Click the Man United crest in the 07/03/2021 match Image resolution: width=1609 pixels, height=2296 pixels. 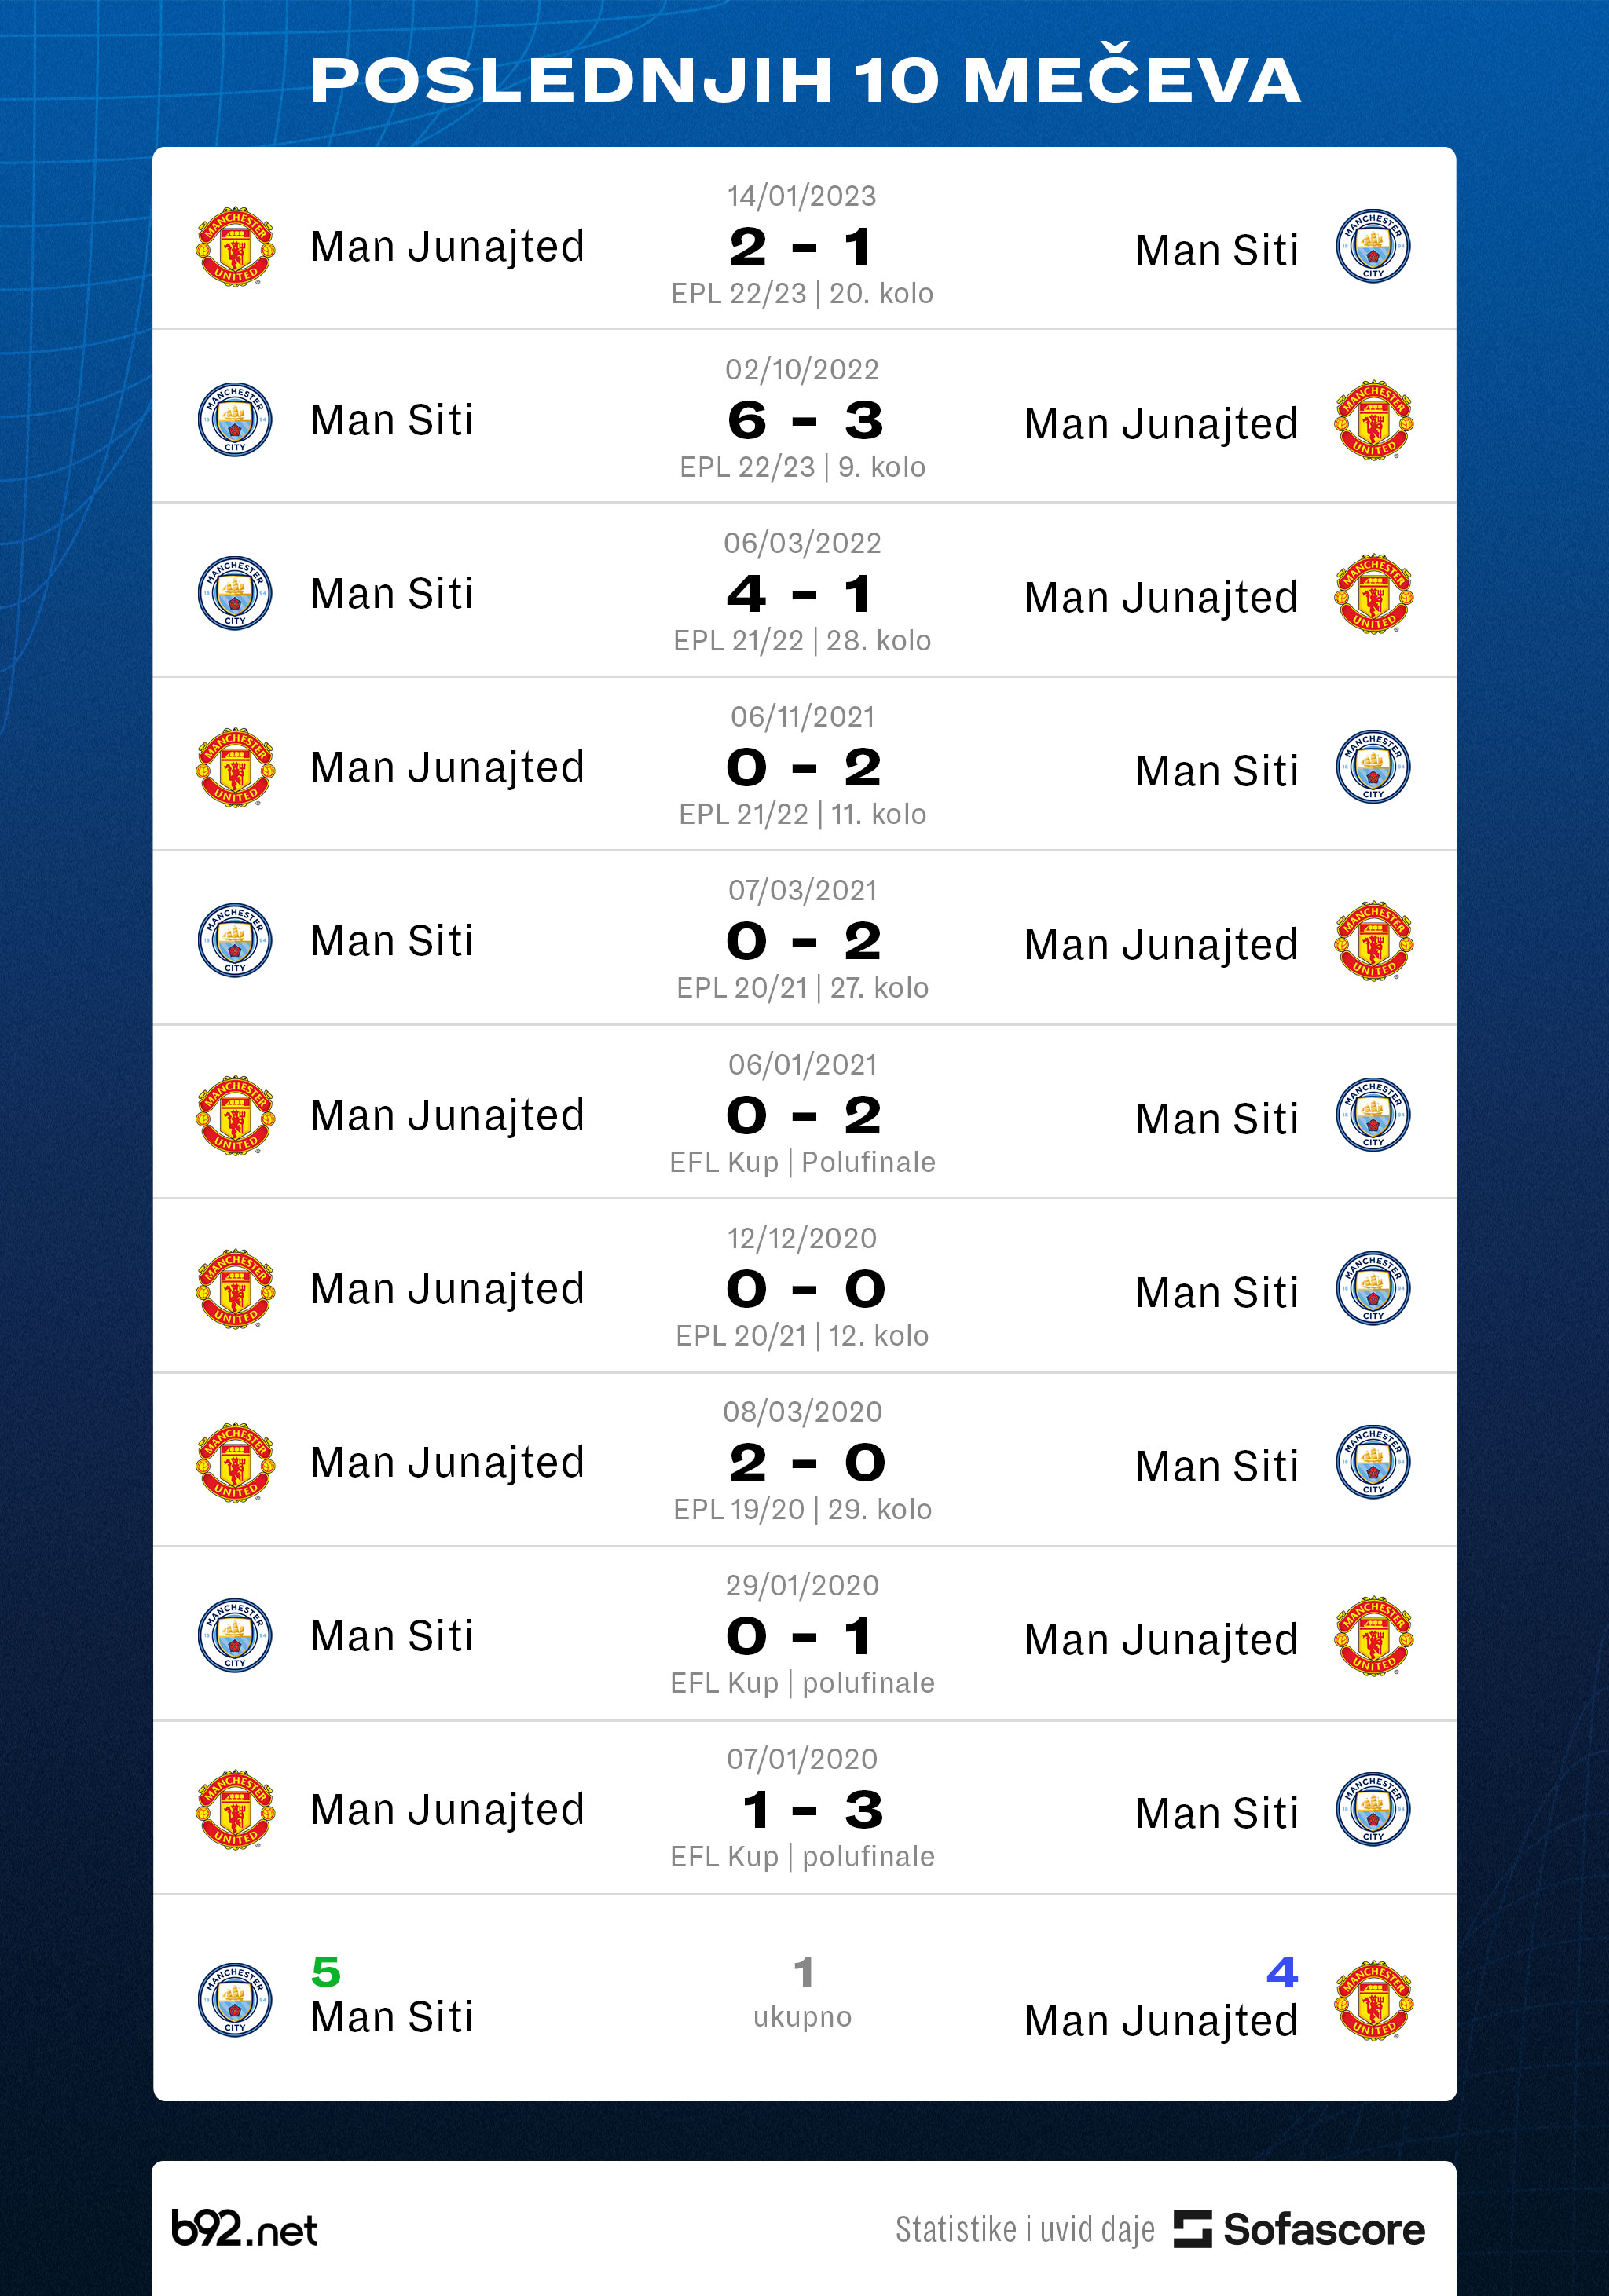(1373, 942)
